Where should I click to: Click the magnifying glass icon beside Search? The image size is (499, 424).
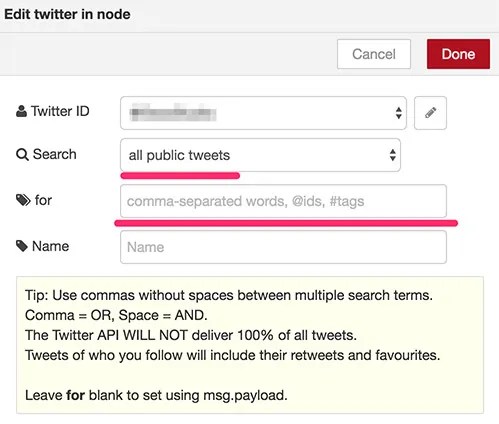[22, 155]
